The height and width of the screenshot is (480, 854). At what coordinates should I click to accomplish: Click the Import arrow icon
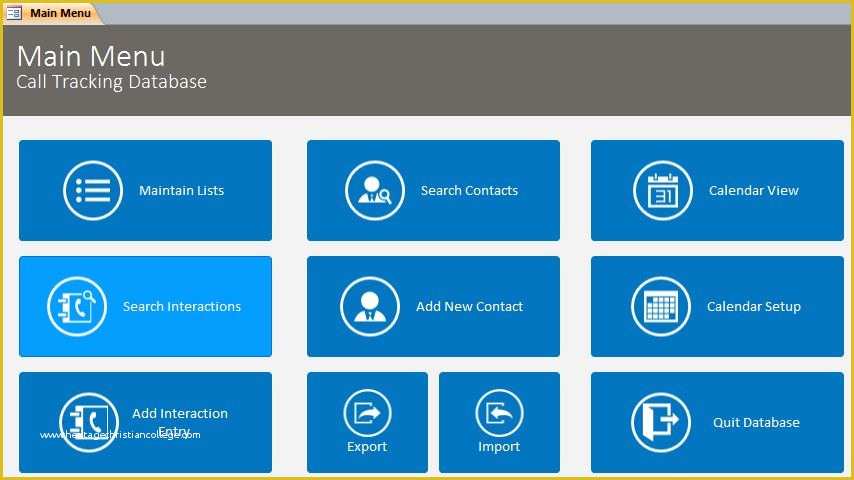tap(499, 413)
